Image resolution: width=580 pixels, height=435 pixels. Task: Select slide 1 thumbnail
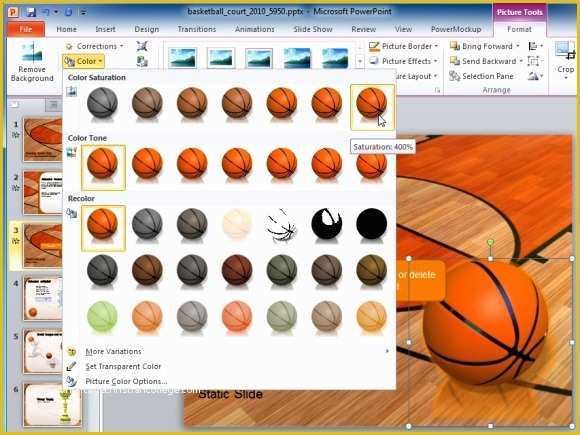pyautogui.click(x=43, y=139)
